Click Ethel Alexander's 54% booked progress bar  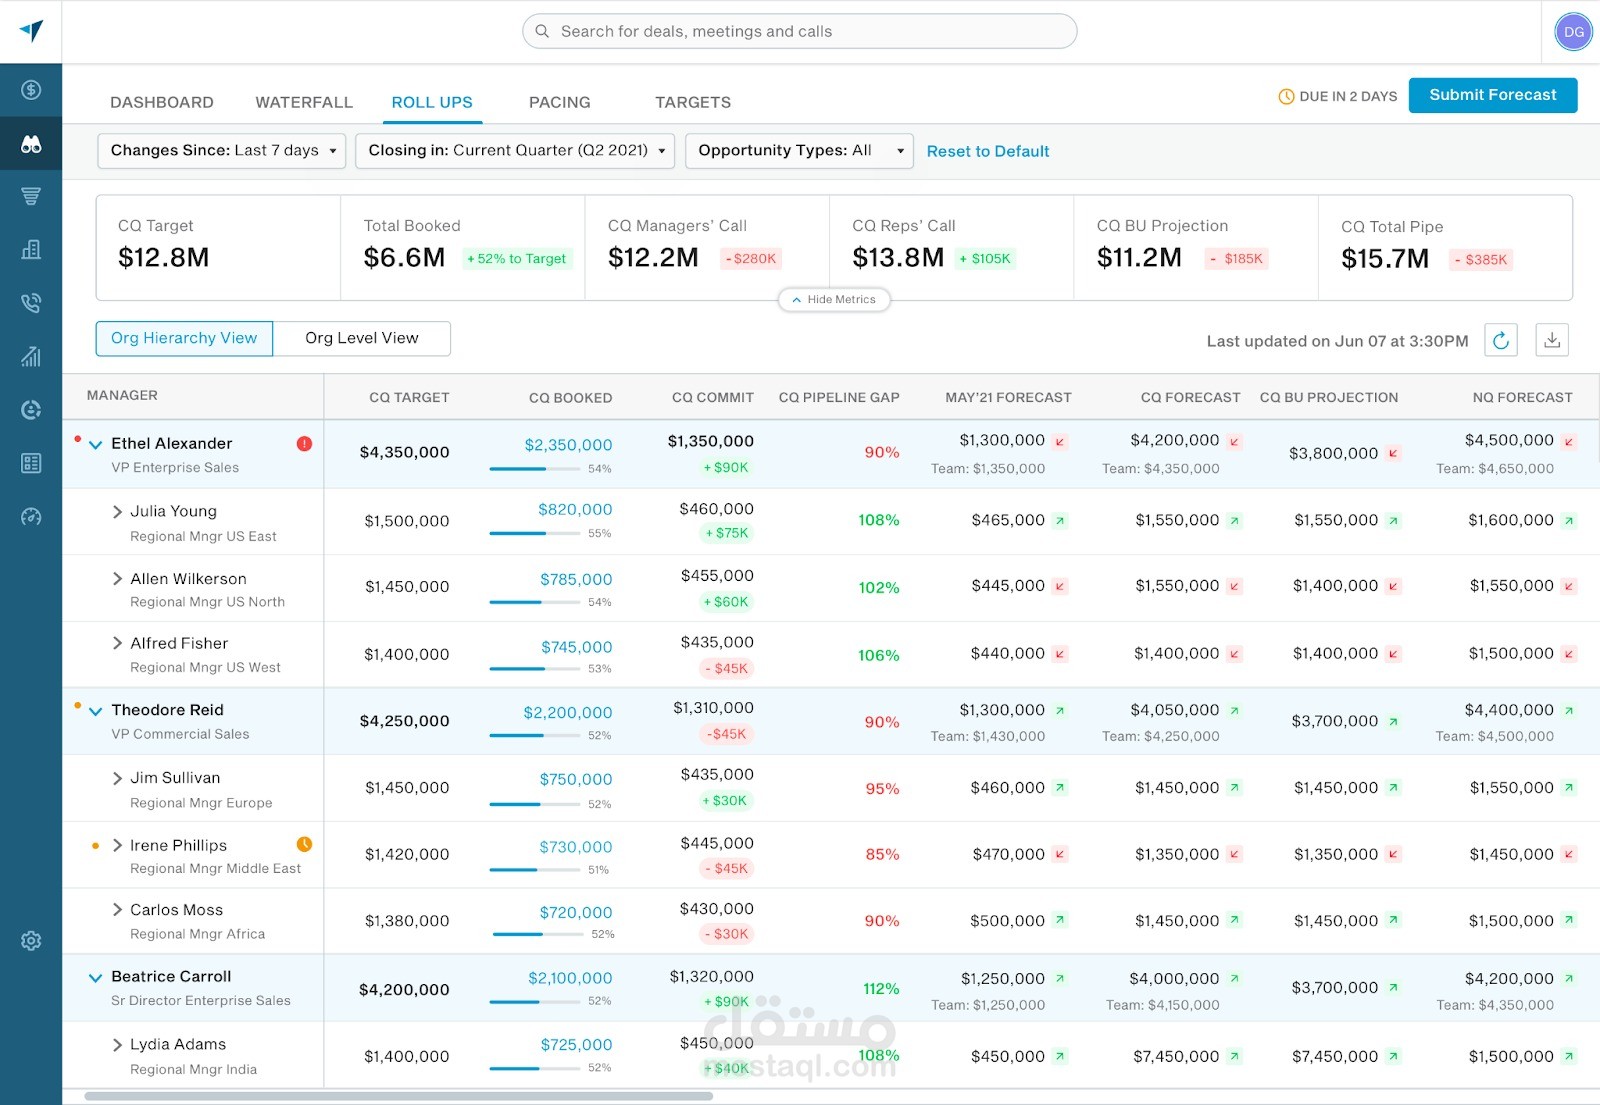coord(535,468)
